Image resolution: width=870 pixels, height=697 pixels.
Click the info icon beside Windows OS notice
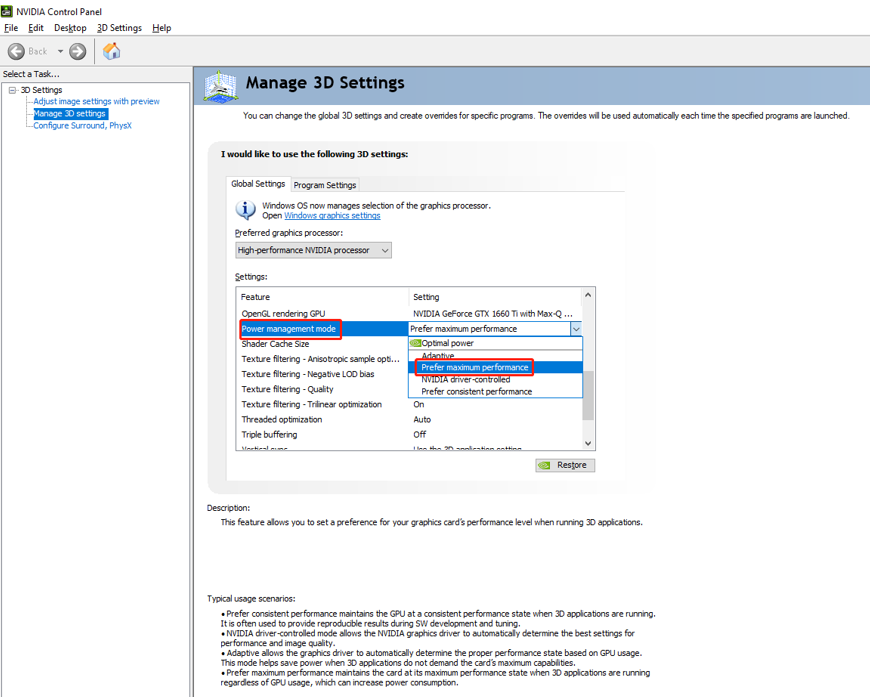pyautogui.click(x=245, y=210)
